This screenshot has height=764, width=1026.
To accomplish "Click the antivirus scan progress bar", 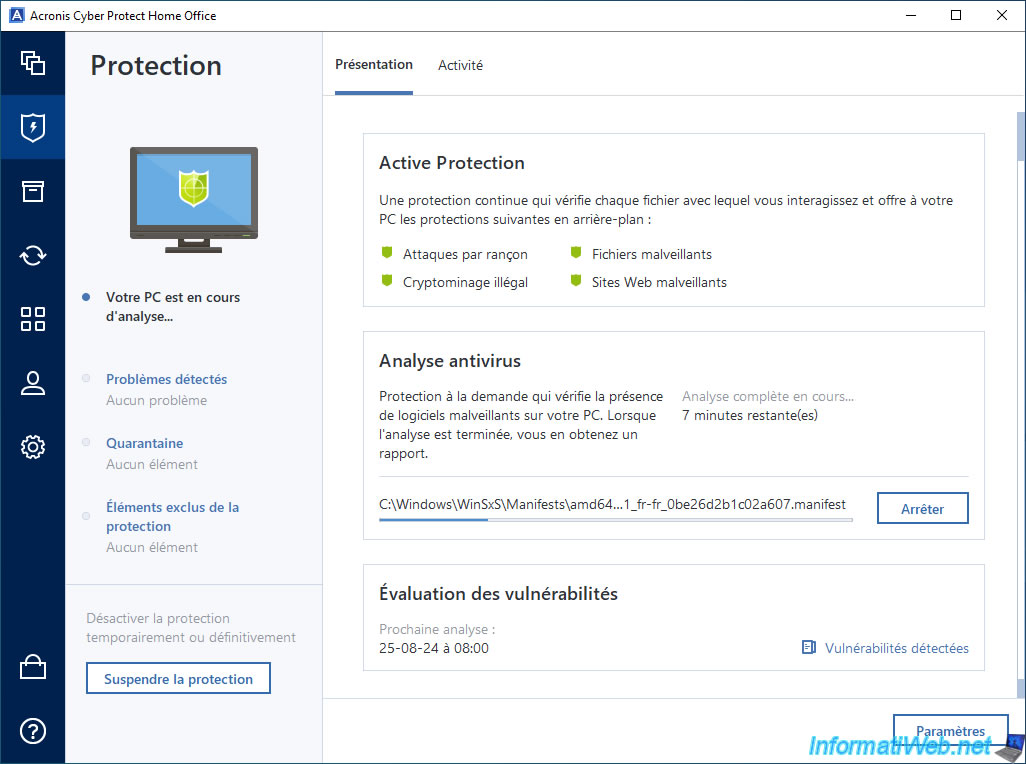I will 615,520.
